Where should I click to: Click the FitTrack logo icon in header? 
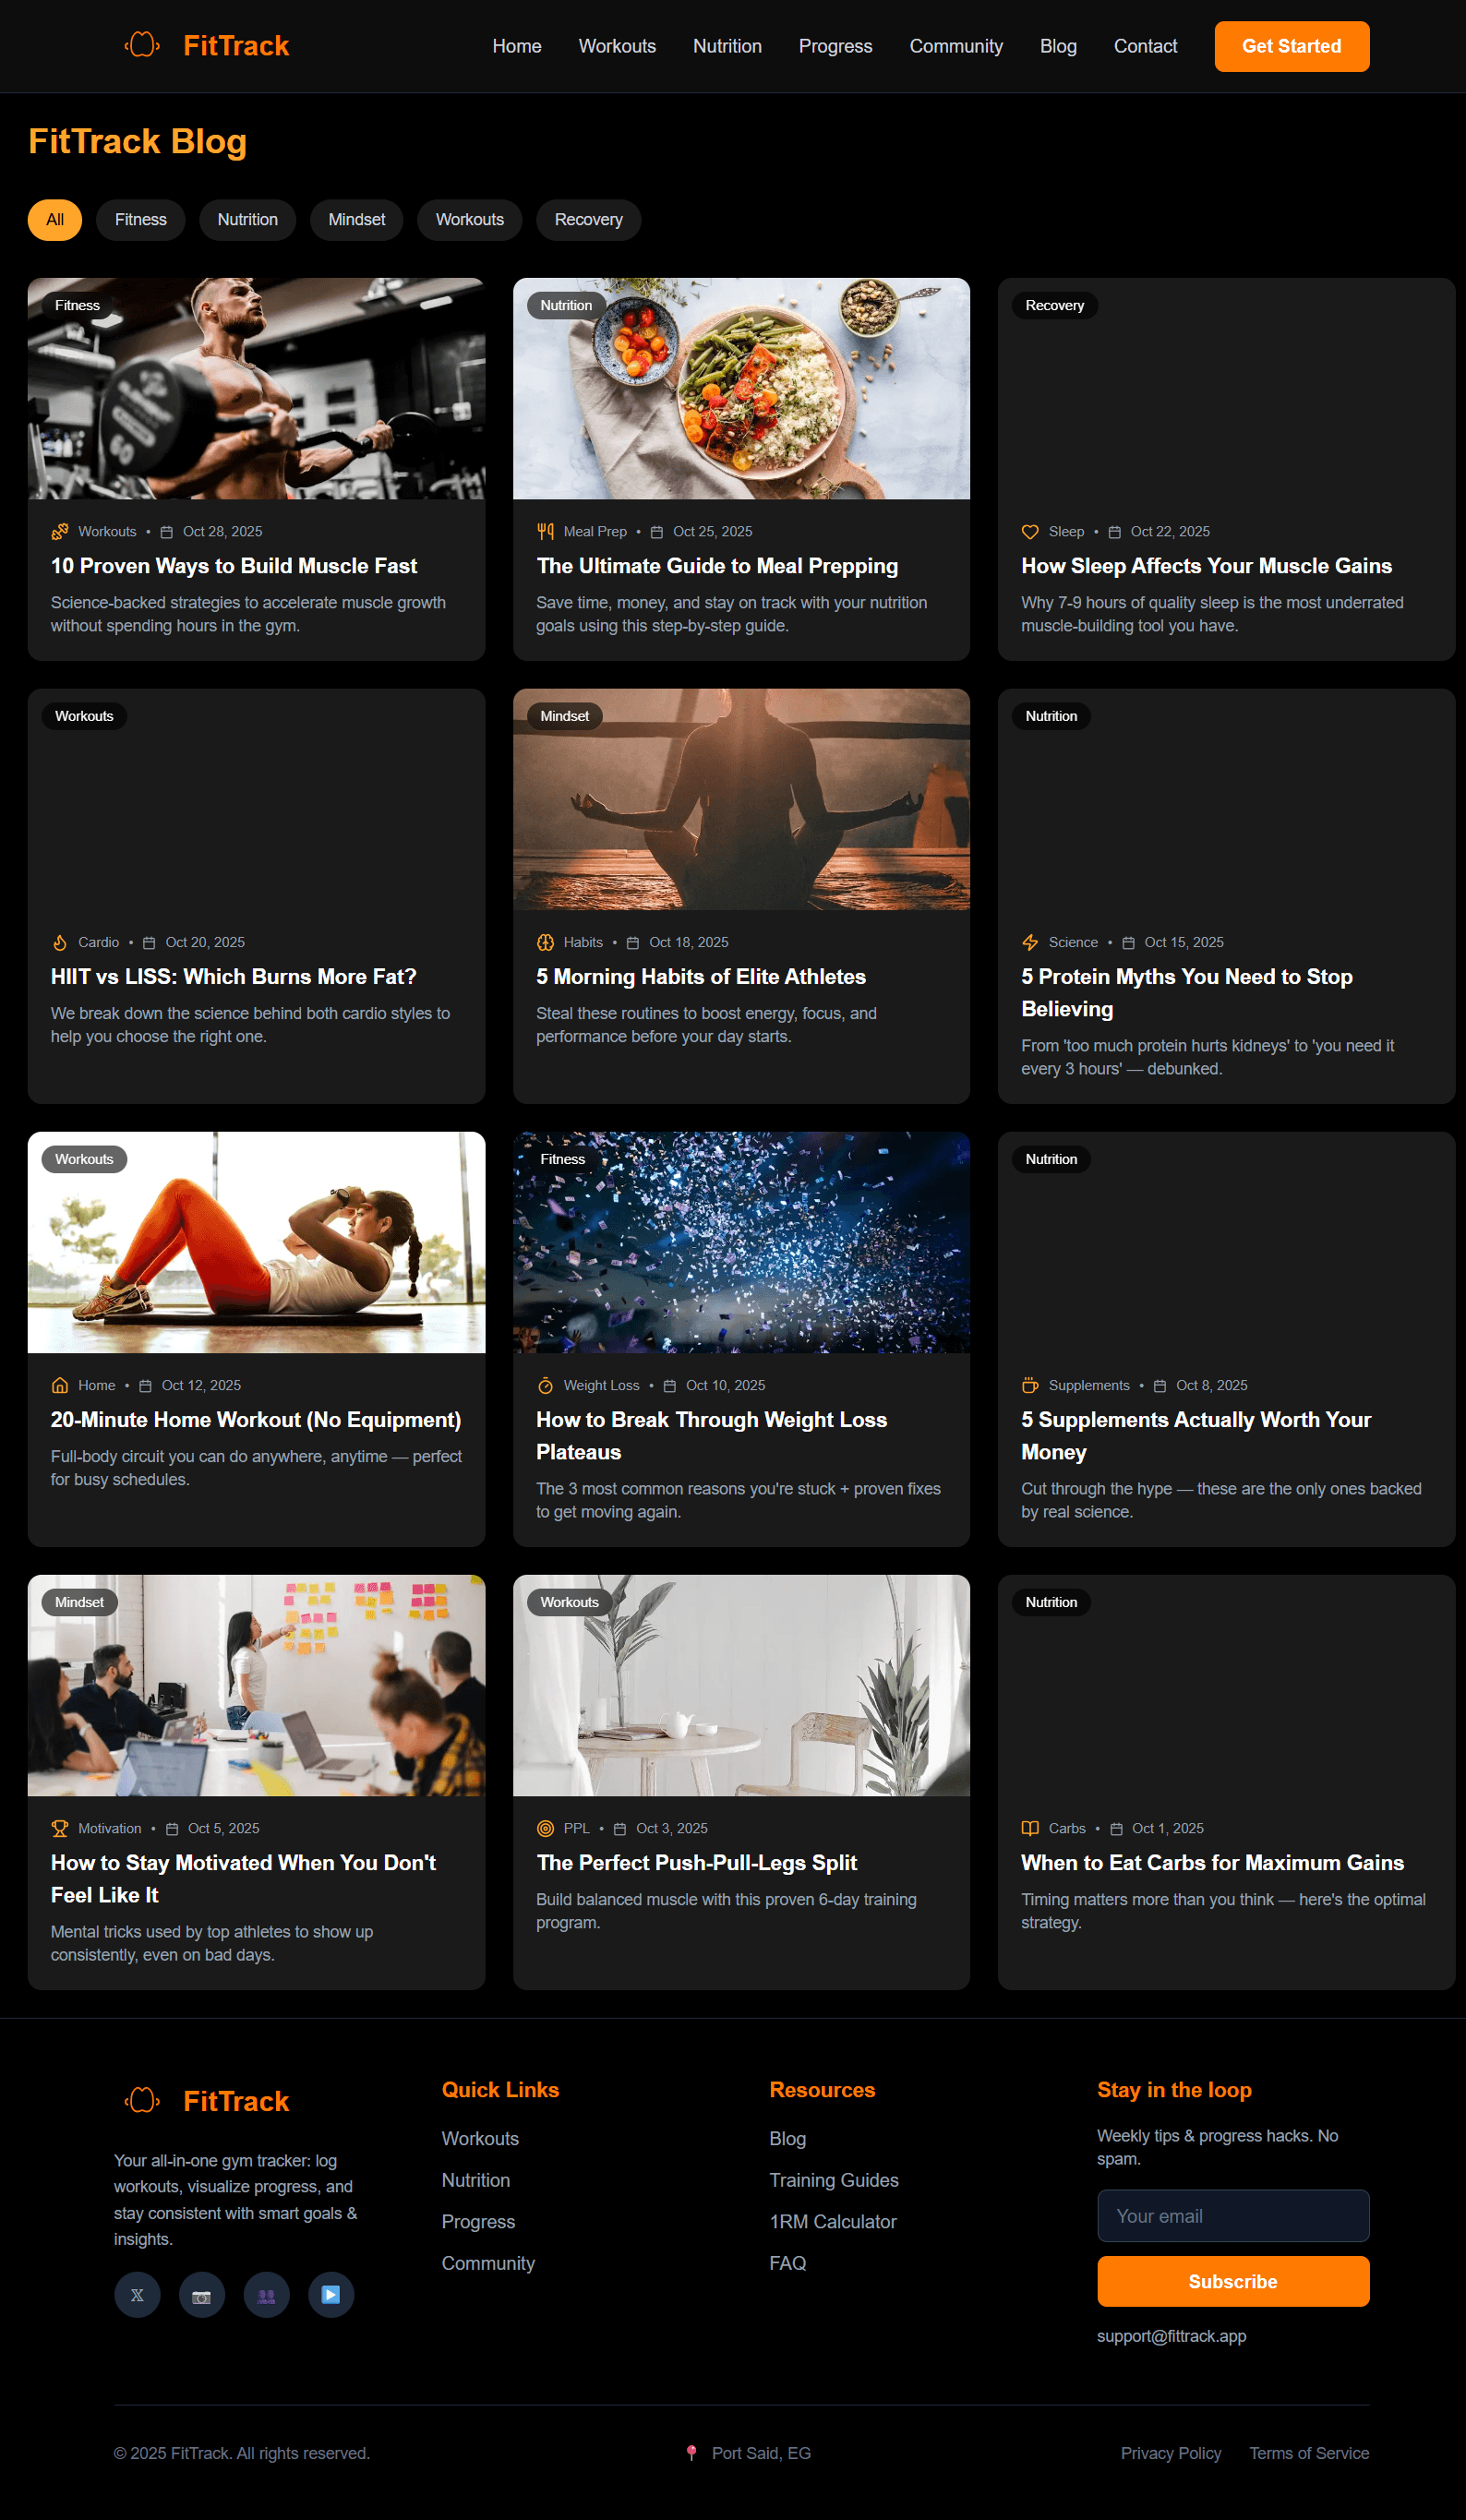[x=142, y=45]
